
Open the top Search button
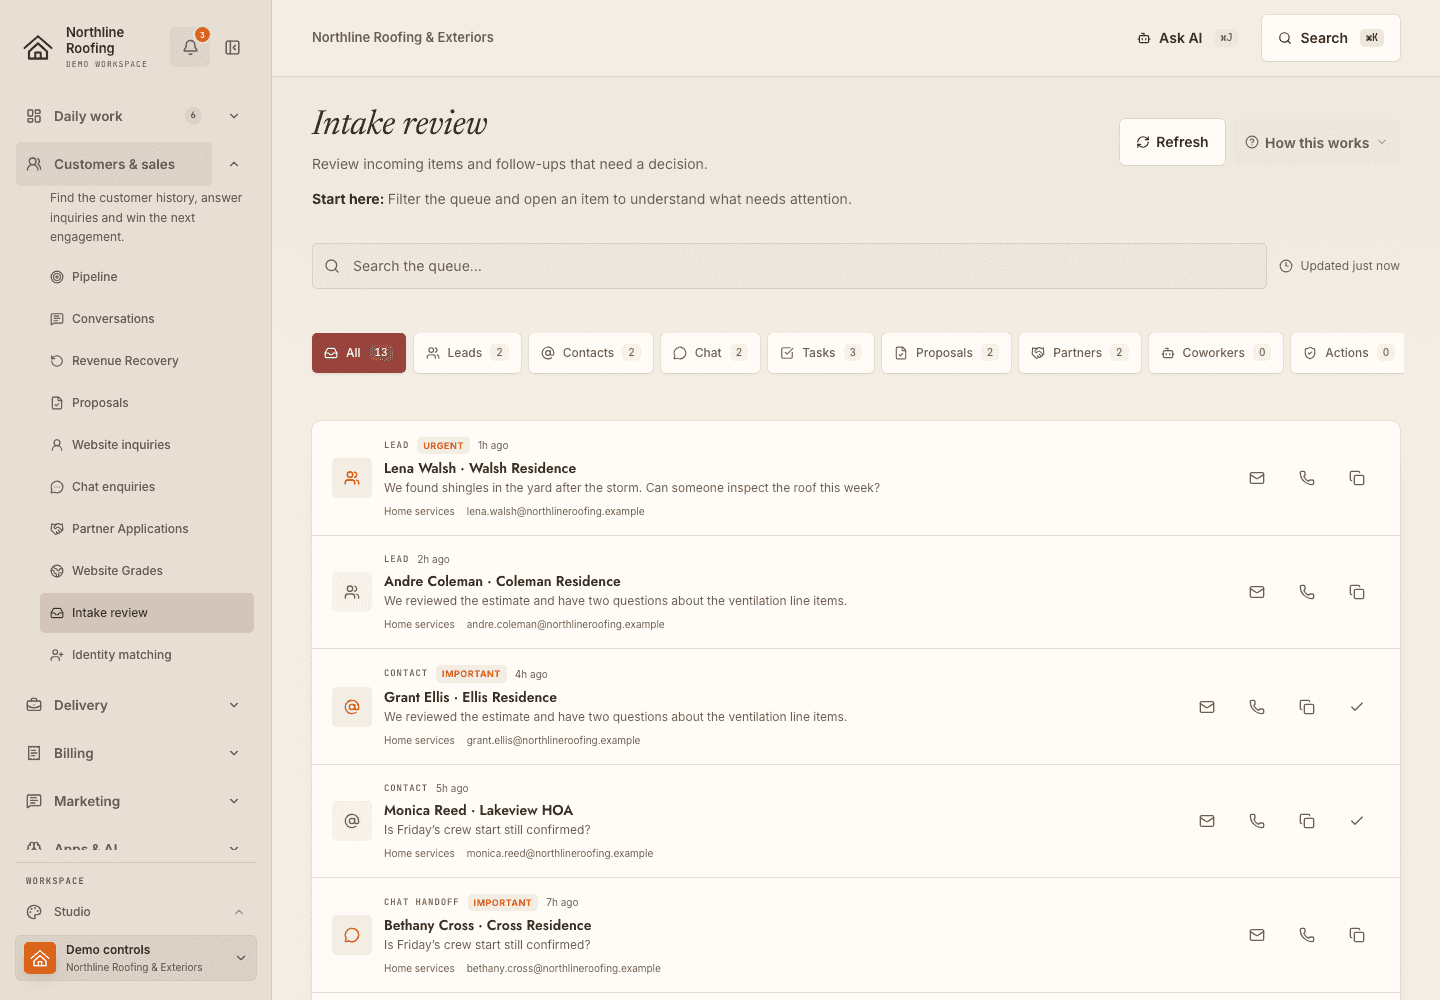pos(1331,38)
